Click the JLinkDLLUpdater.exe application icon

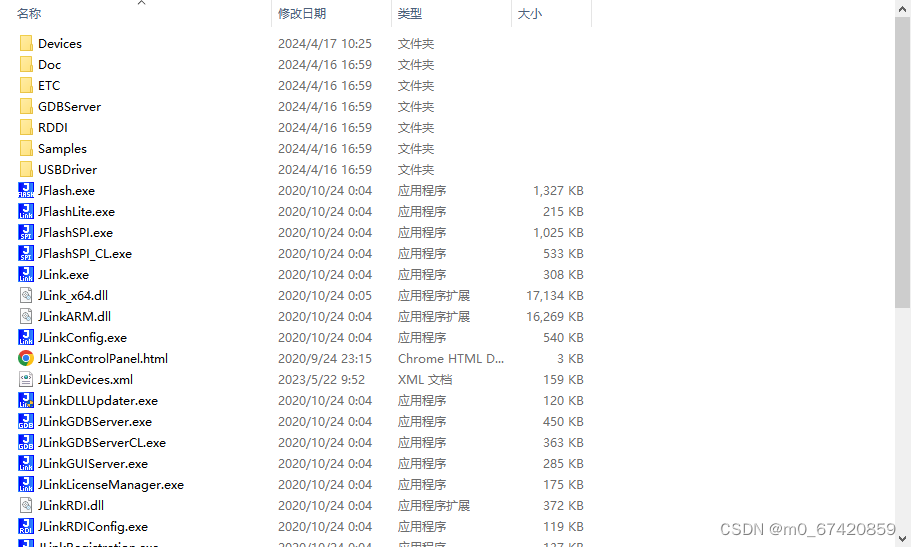pyautogui.click(x=26, y=400)
